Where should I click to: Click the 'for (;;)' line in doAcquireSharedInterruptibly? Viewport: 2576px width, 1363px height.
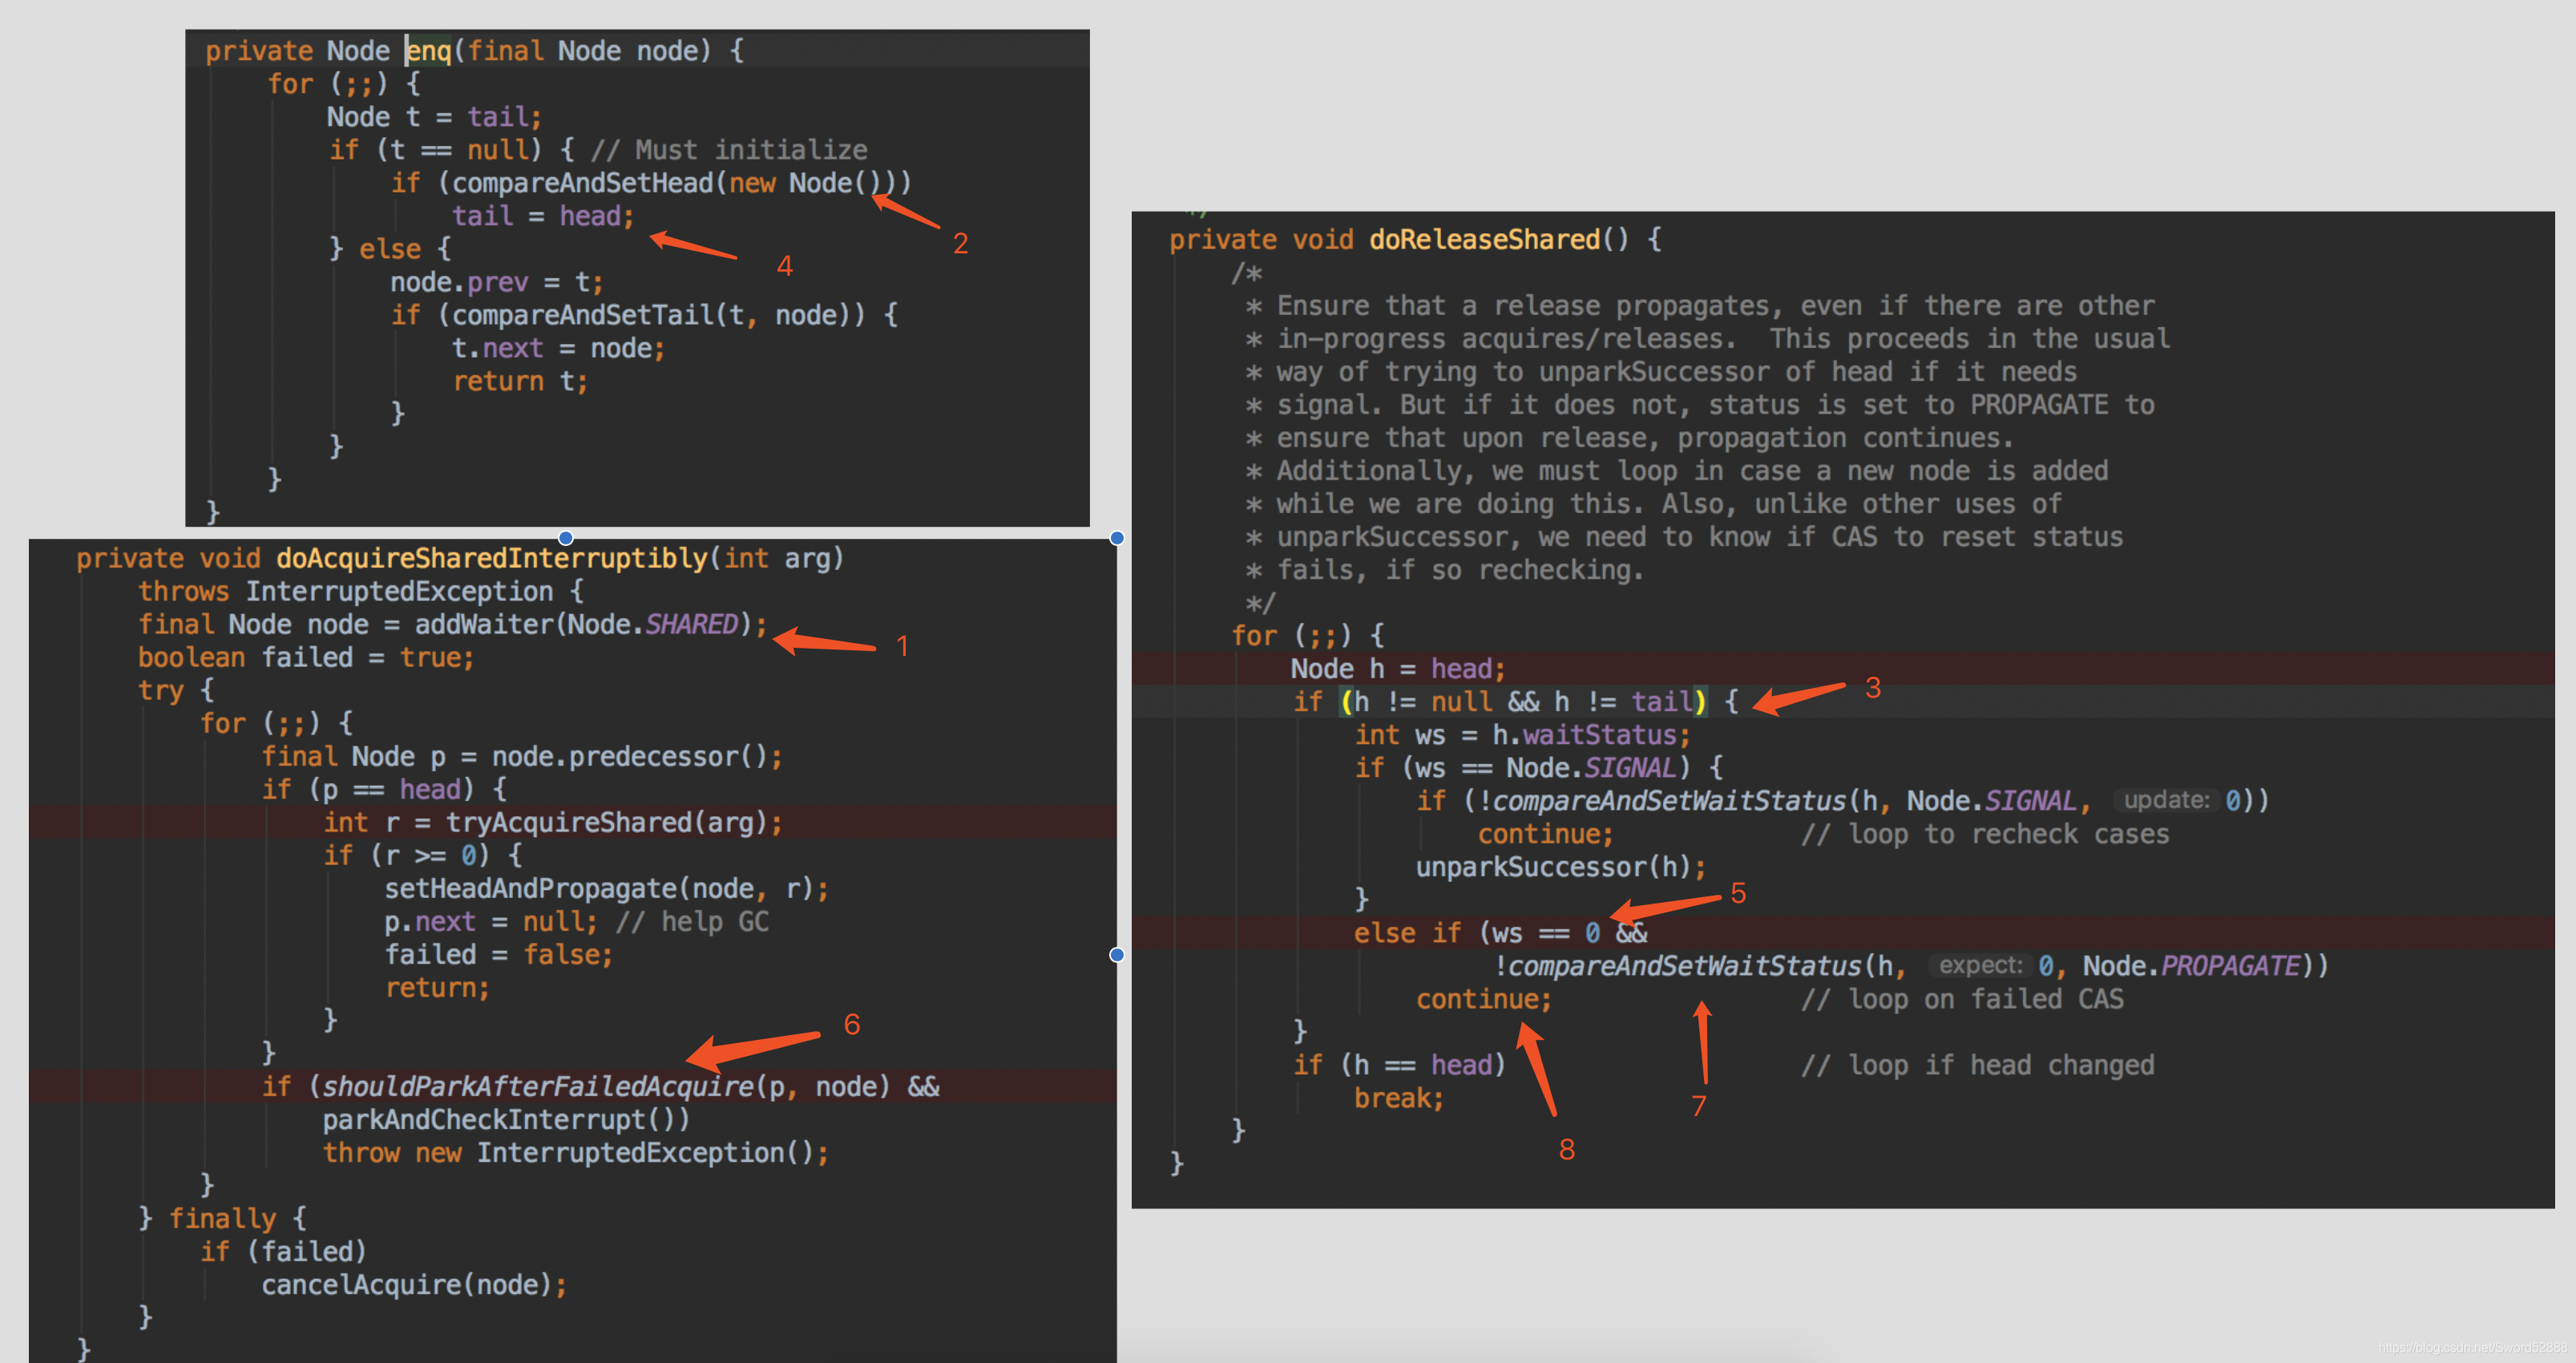276,723
